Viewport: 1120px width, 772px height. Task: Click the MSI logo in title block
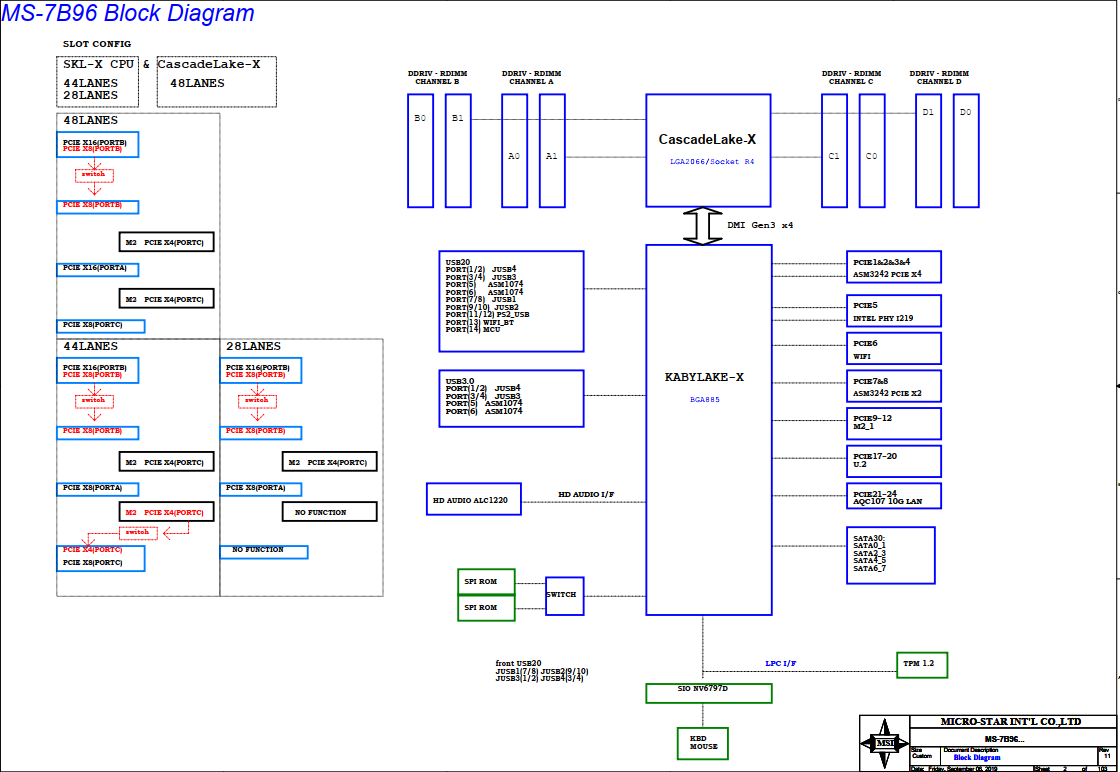[884, 743]
